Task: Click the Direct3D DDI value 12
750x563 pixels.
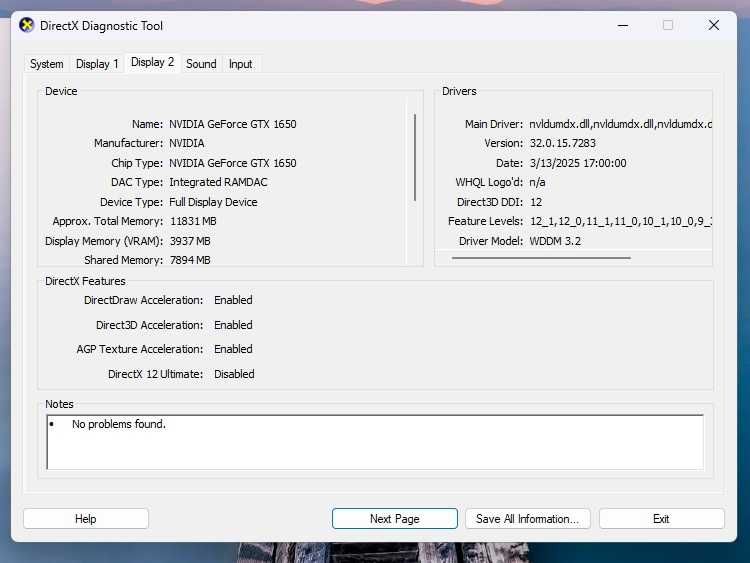Action: coord(536,202)
